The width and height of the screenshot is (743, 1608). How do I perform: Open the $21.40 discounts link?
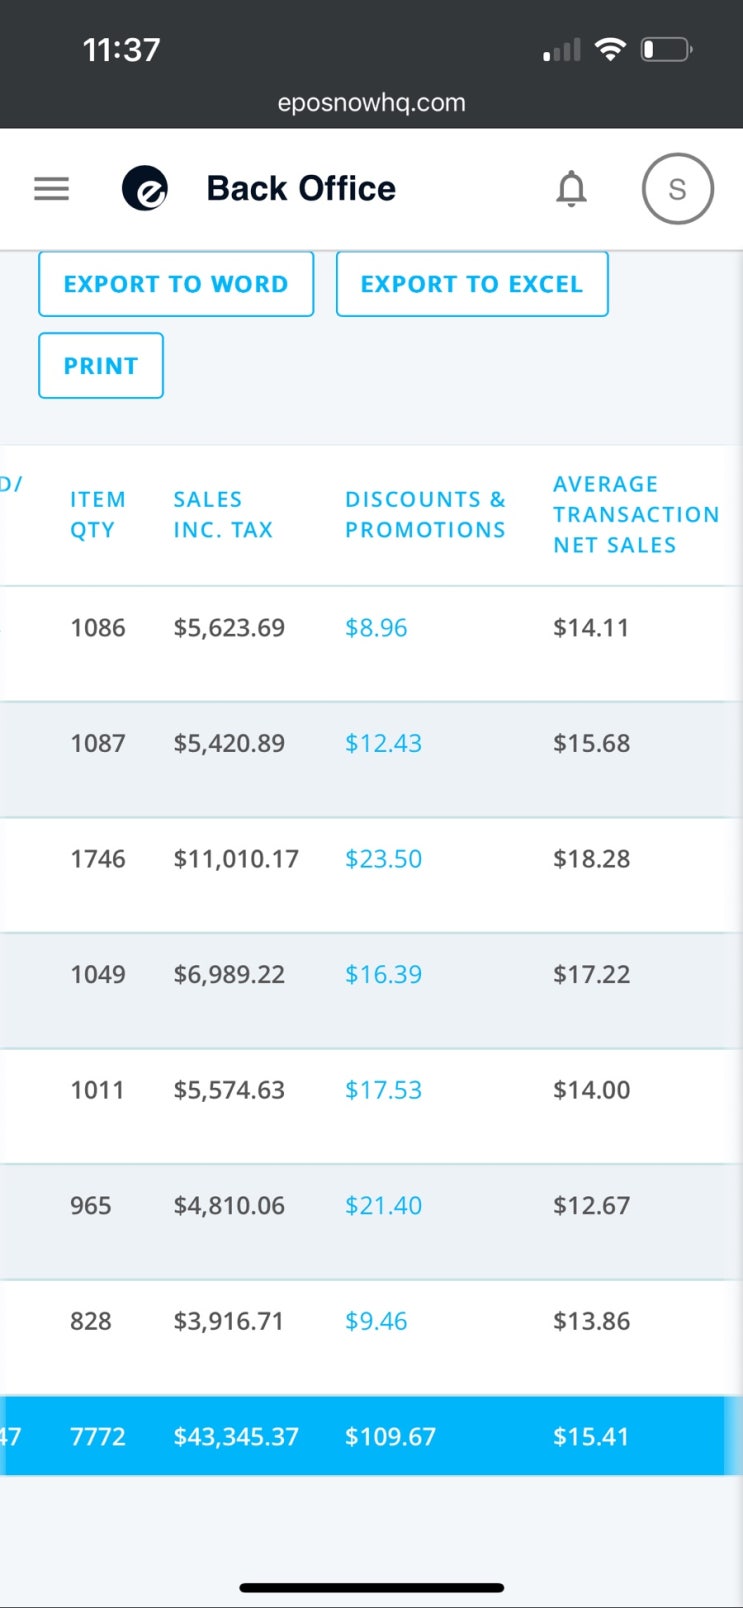click(x=383, y=1205)
